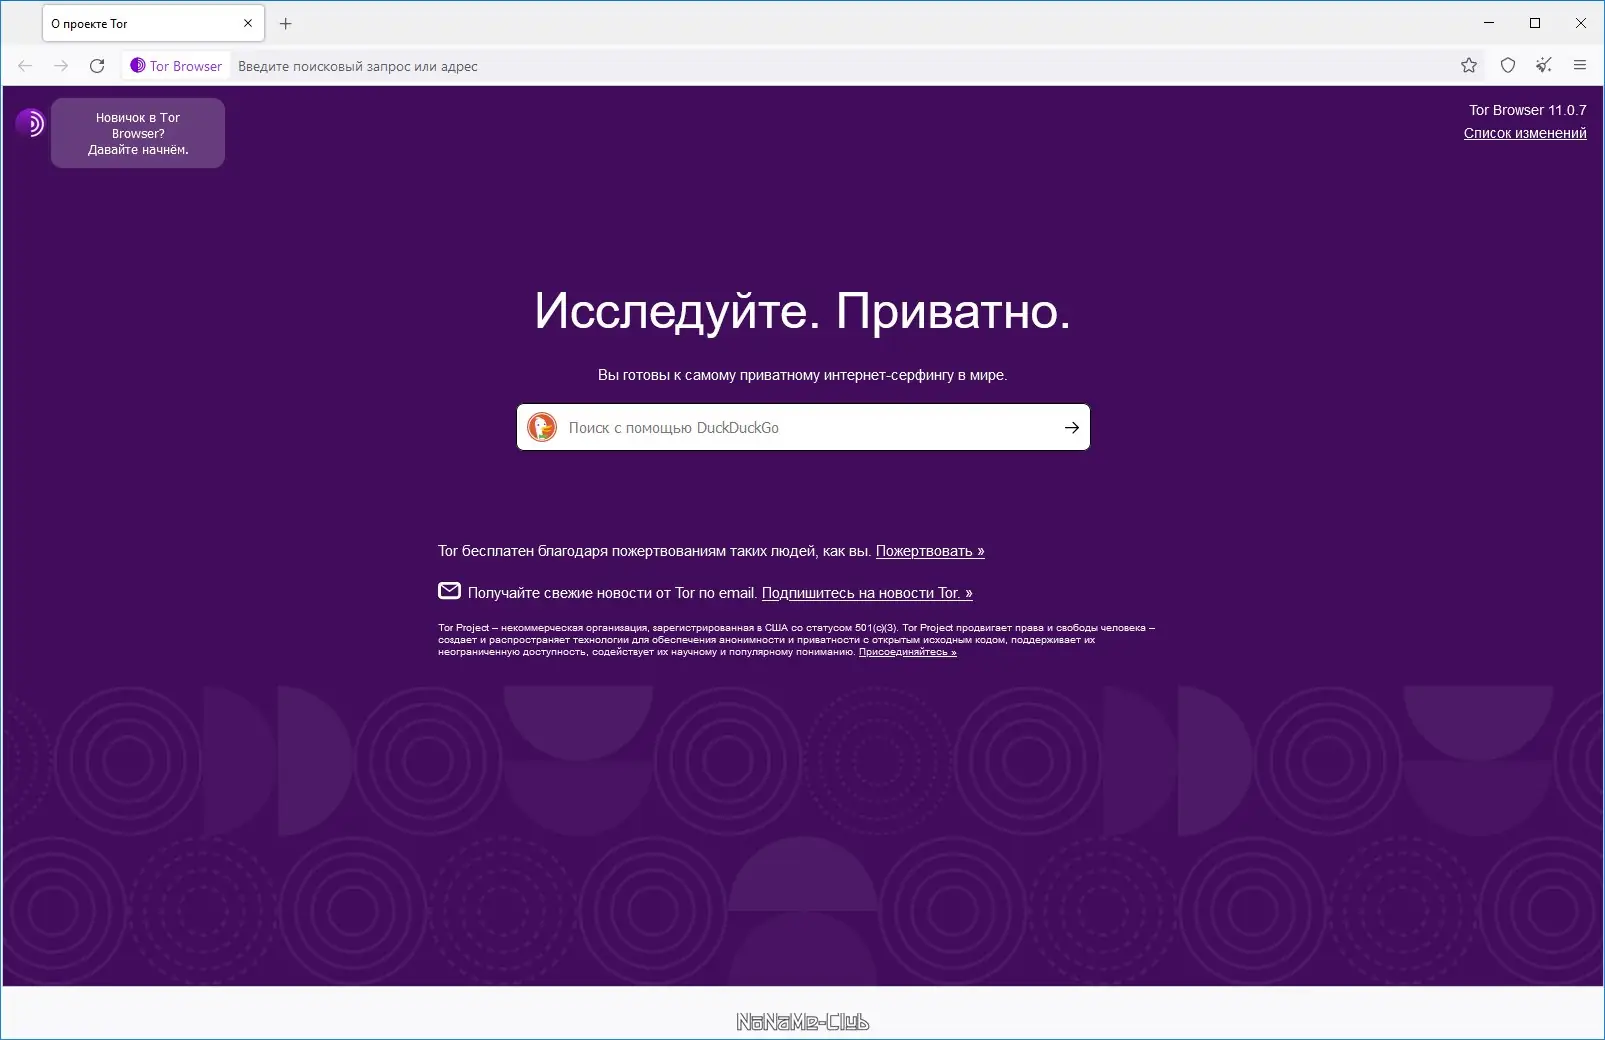Click the 'Tor Browser 11.0.7' version text
Viewport: 1605px width, 1040px height.
1528,110
